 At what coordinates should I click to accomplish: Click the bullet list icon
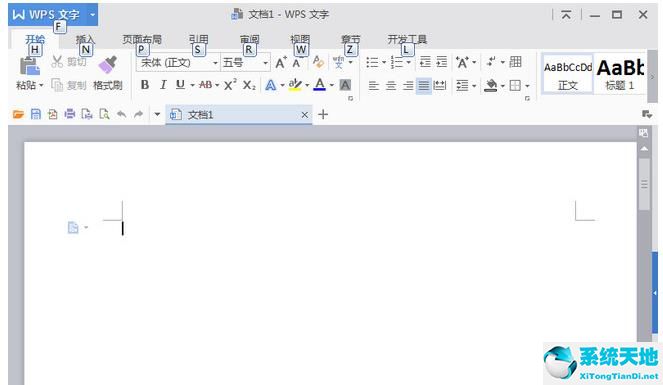tap(372, 63)
